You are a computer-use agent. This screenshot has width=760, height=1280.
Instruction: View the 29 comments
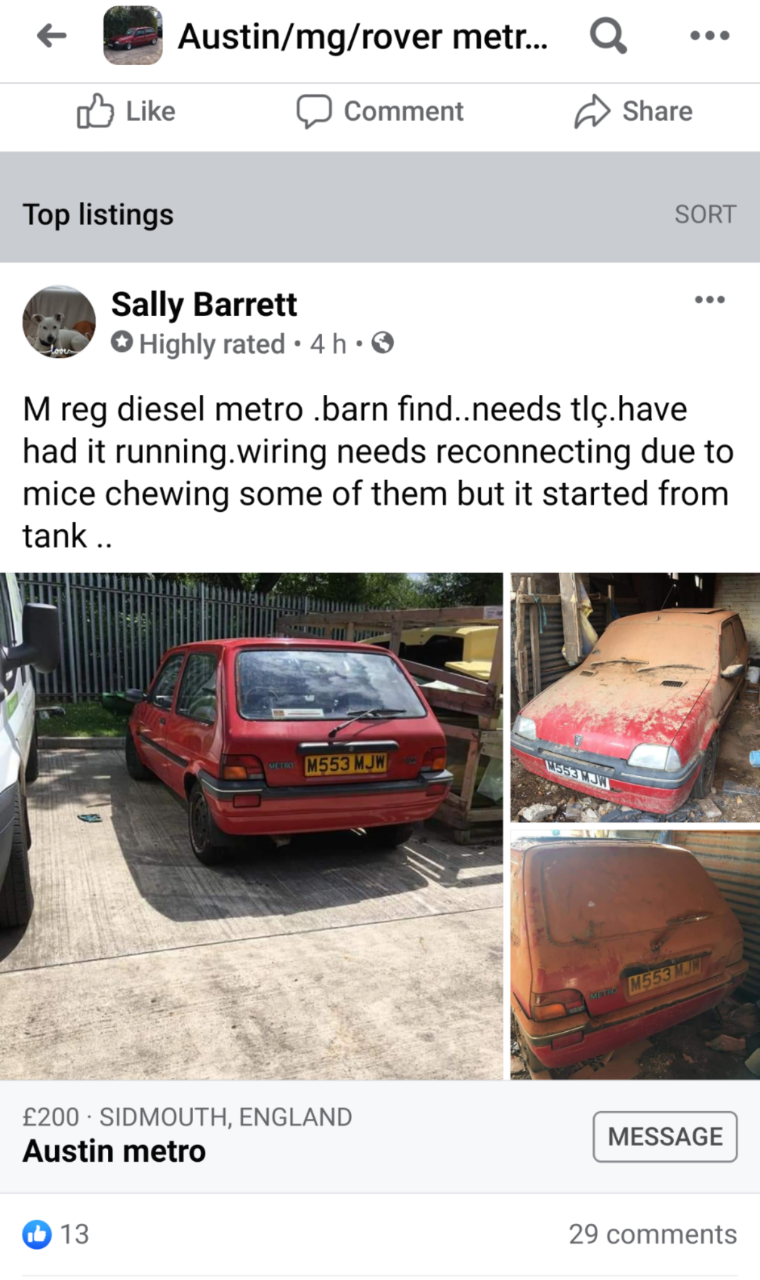coord(653,1234)
